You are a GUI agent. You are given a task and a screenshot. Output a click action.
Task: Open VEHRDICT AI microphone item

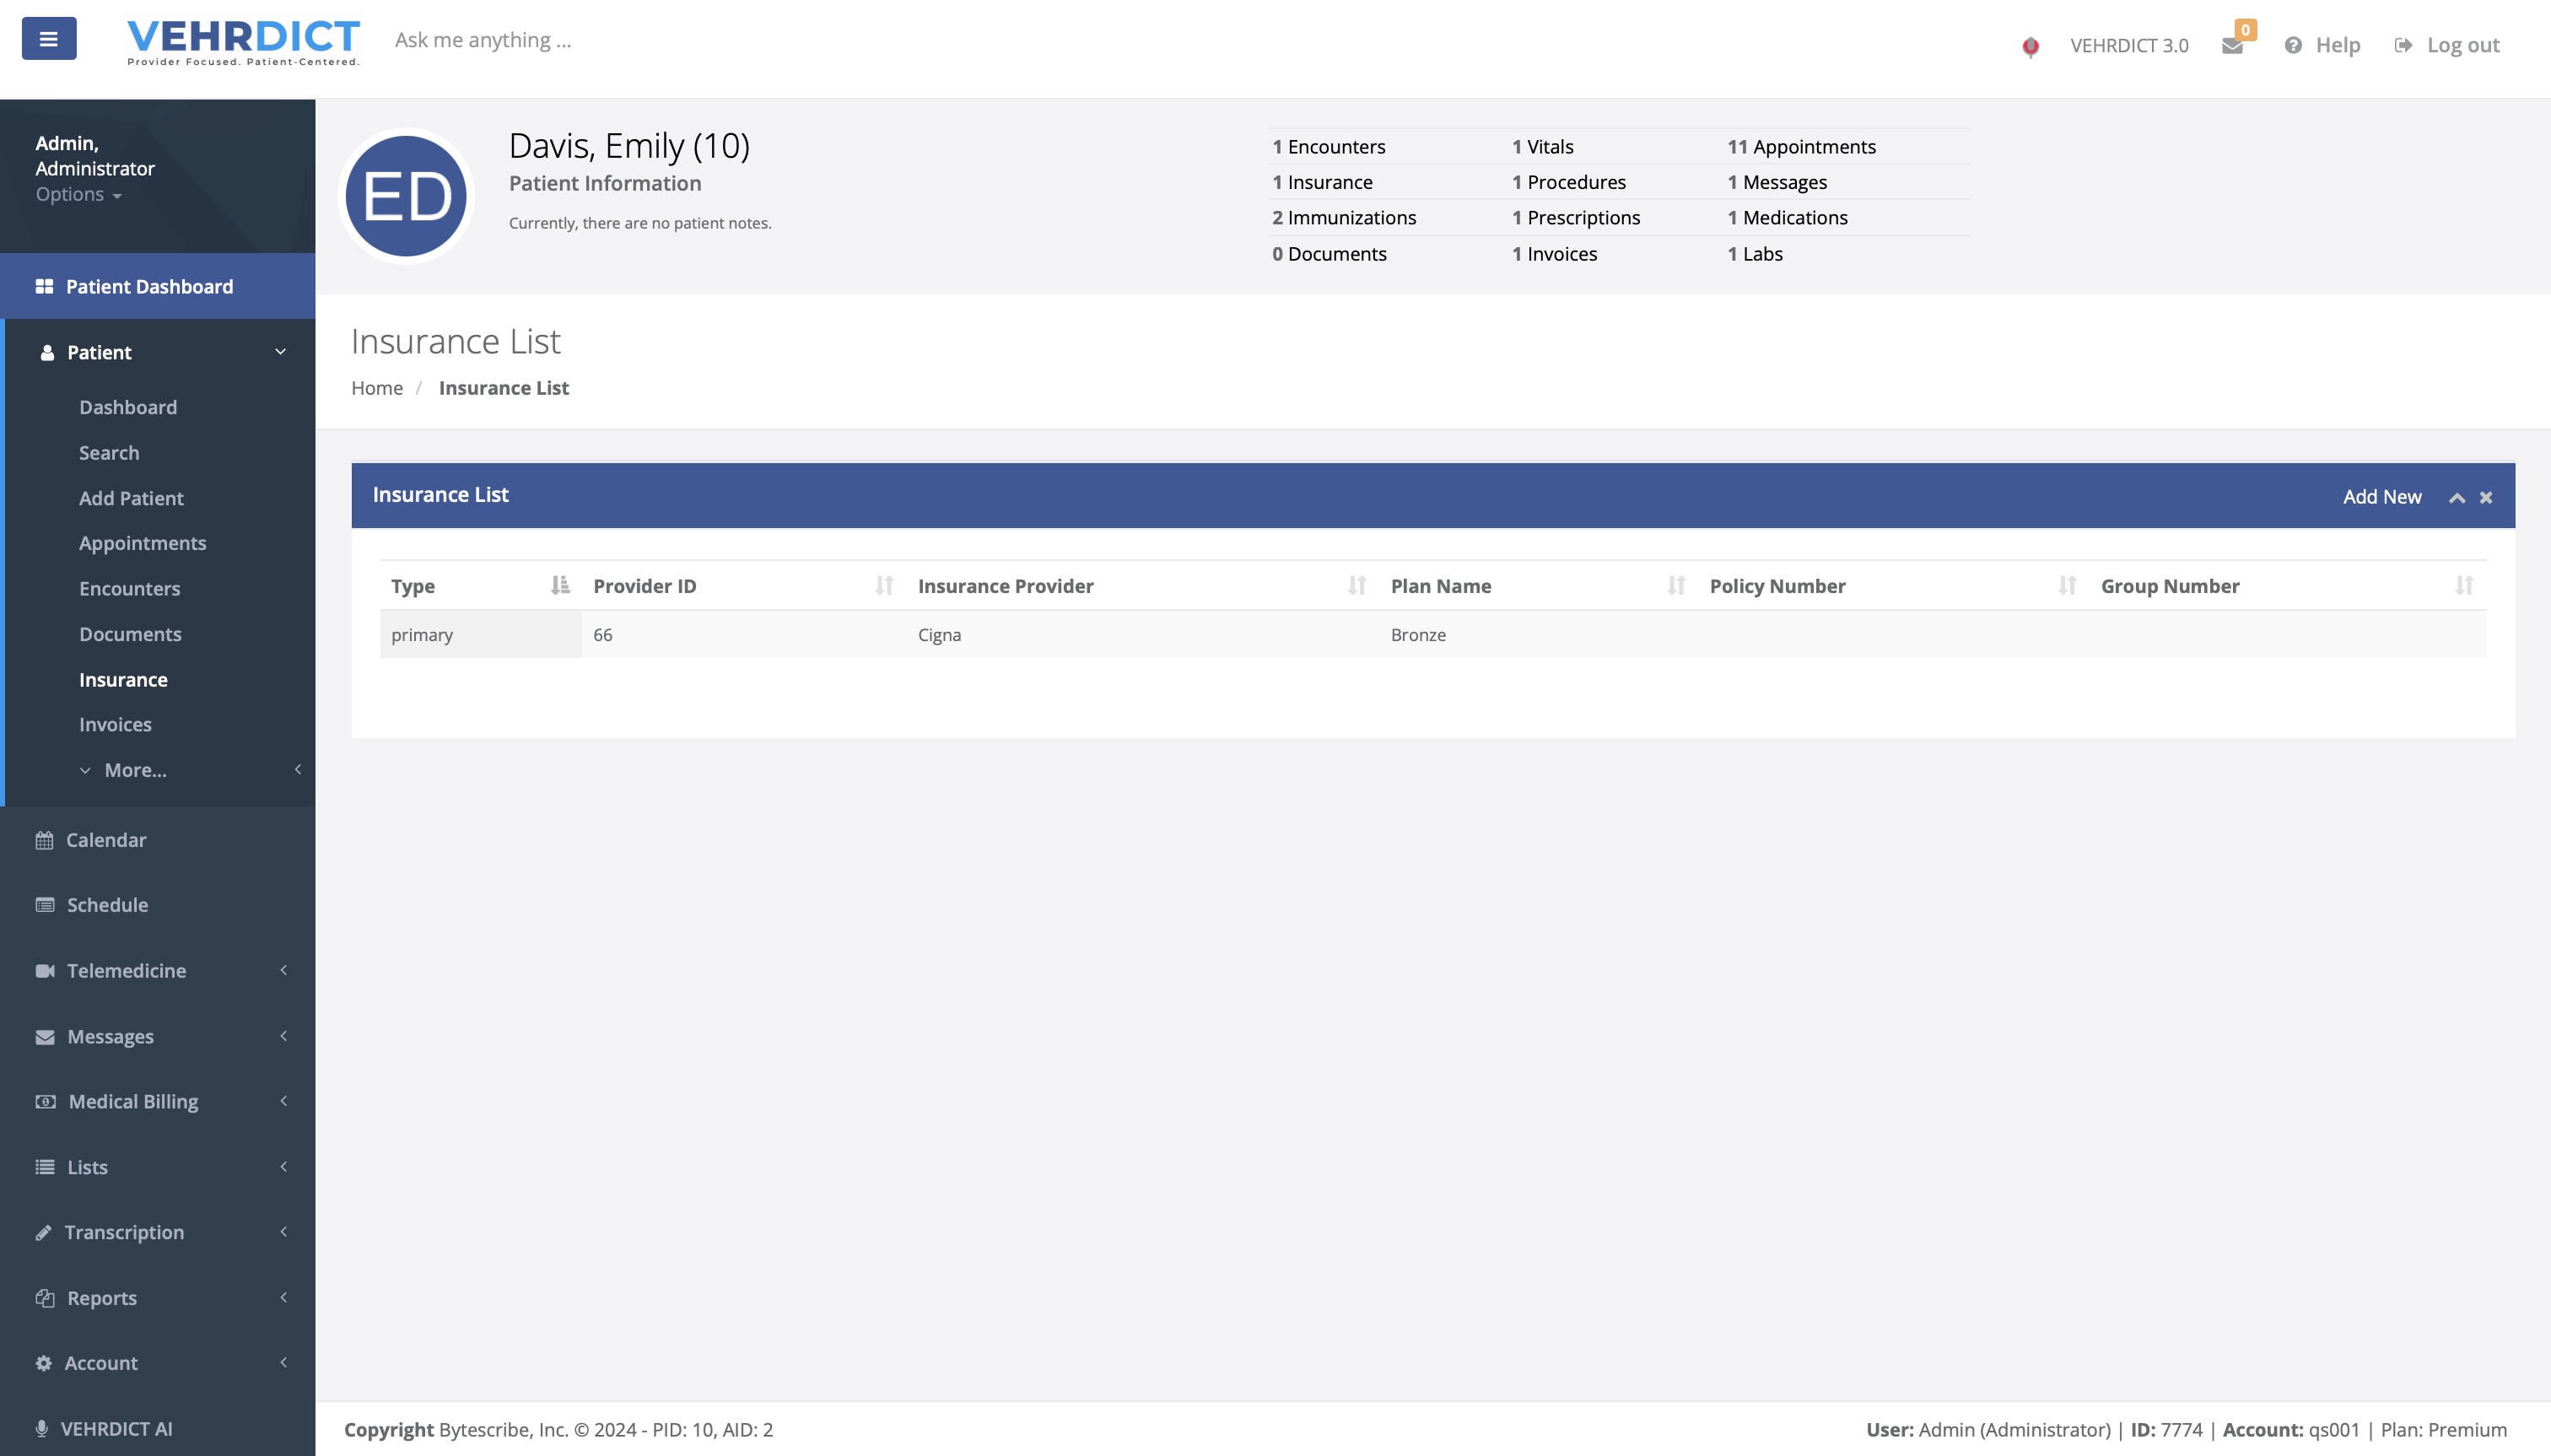click(116, 1428)
